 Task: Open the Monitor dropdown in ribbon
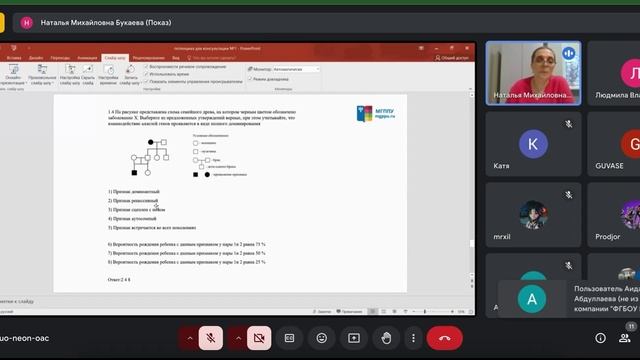pos(296,69)
